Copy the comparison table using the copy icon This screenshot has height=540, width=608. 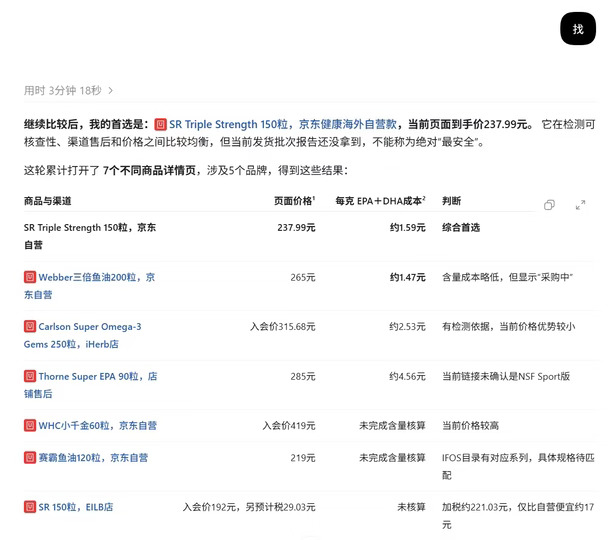coord(549,205)
